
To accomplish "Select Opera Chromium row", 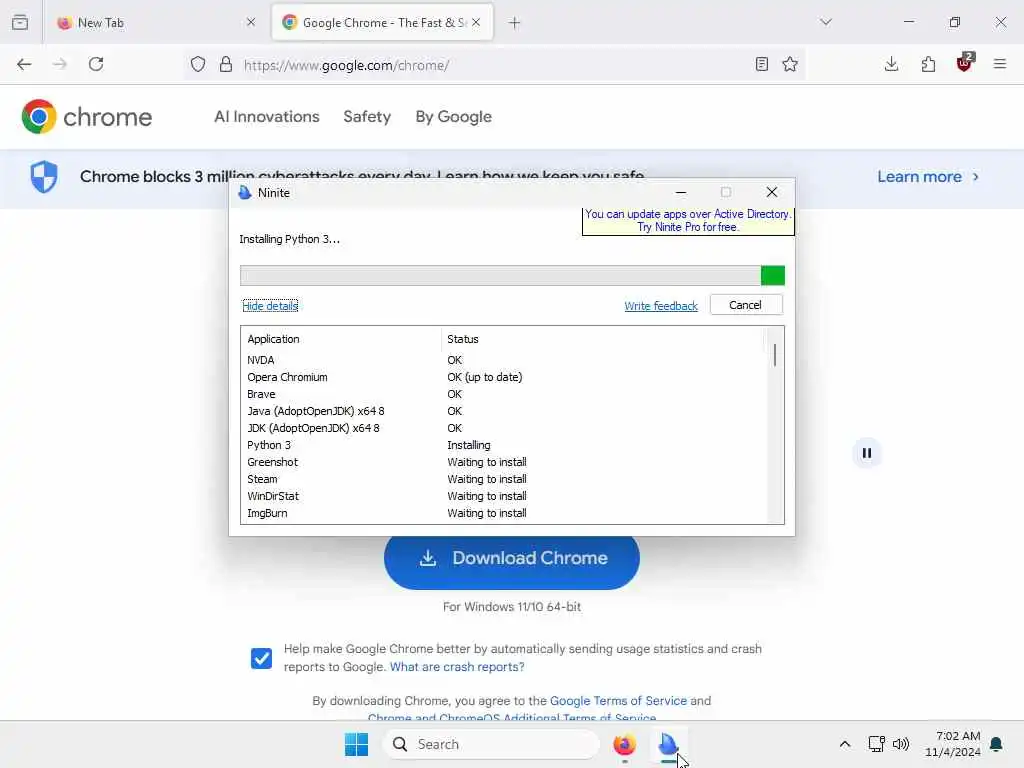I will click(504, 377).
